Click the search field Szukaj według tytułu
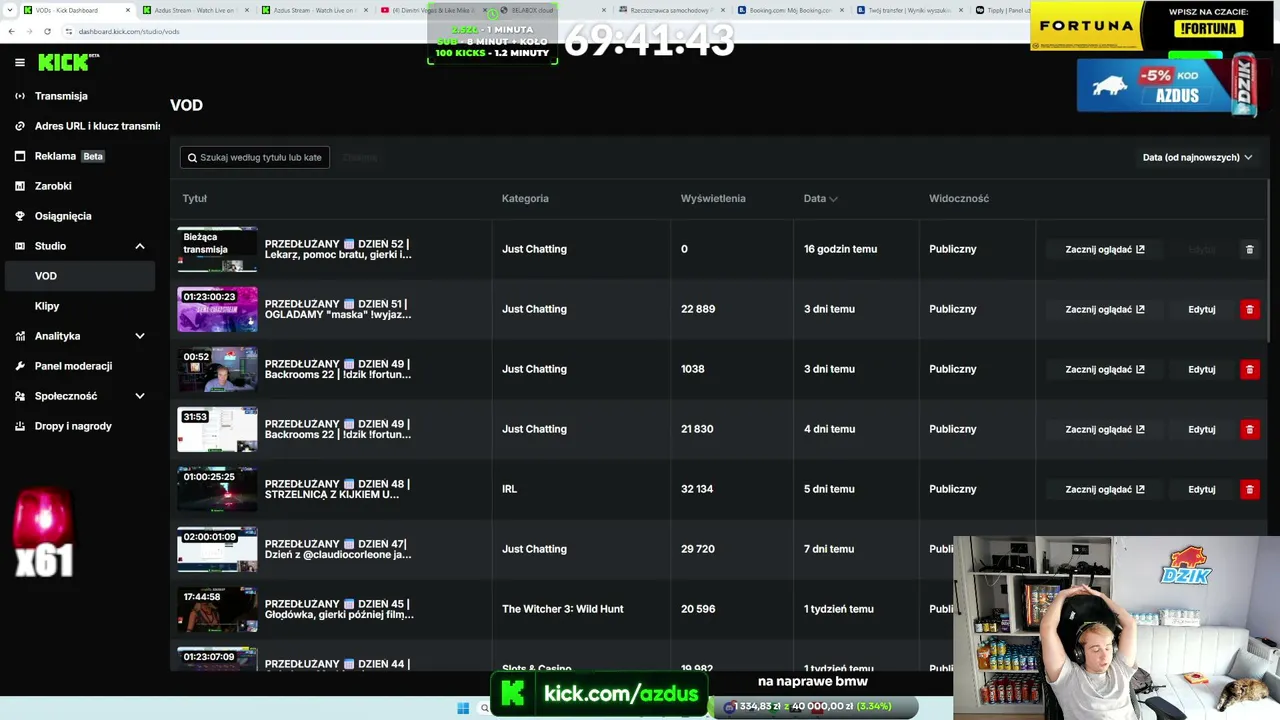The width and height of the screenshot is (1280, 720). 255,157
